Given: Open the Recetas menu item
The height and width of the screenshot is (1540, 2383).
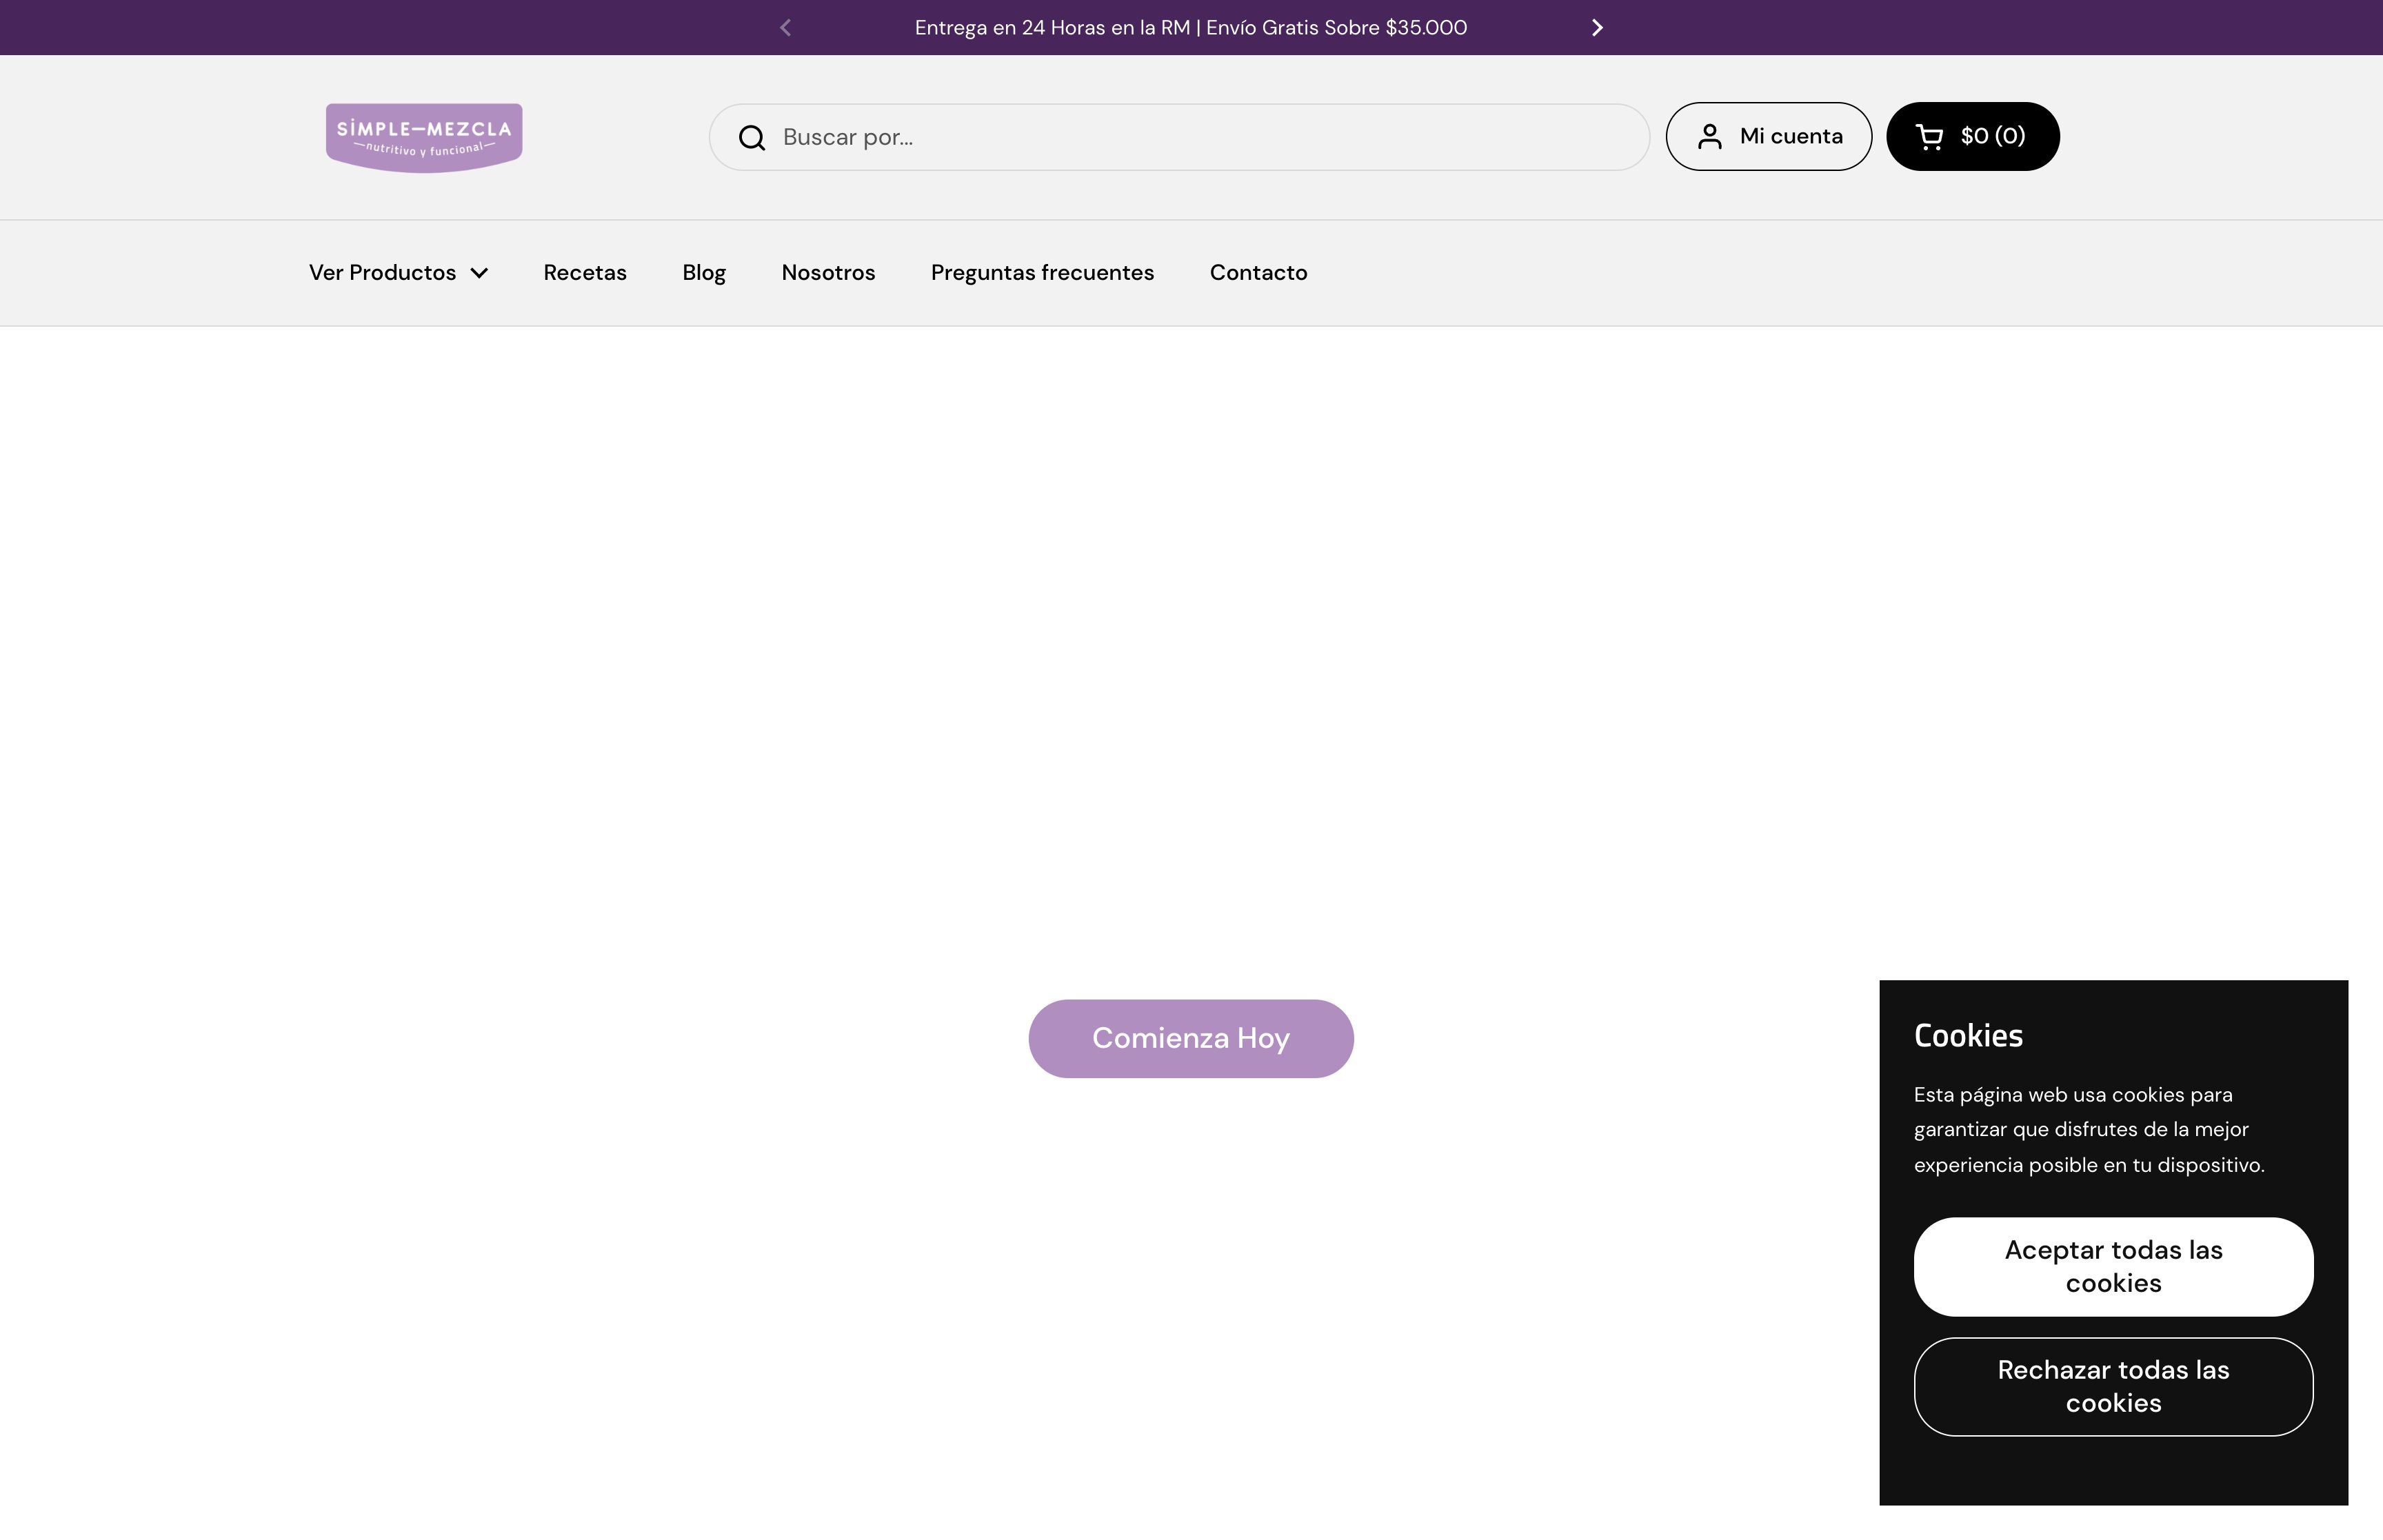Looking at the screenshot, I should tap(584, 272).
